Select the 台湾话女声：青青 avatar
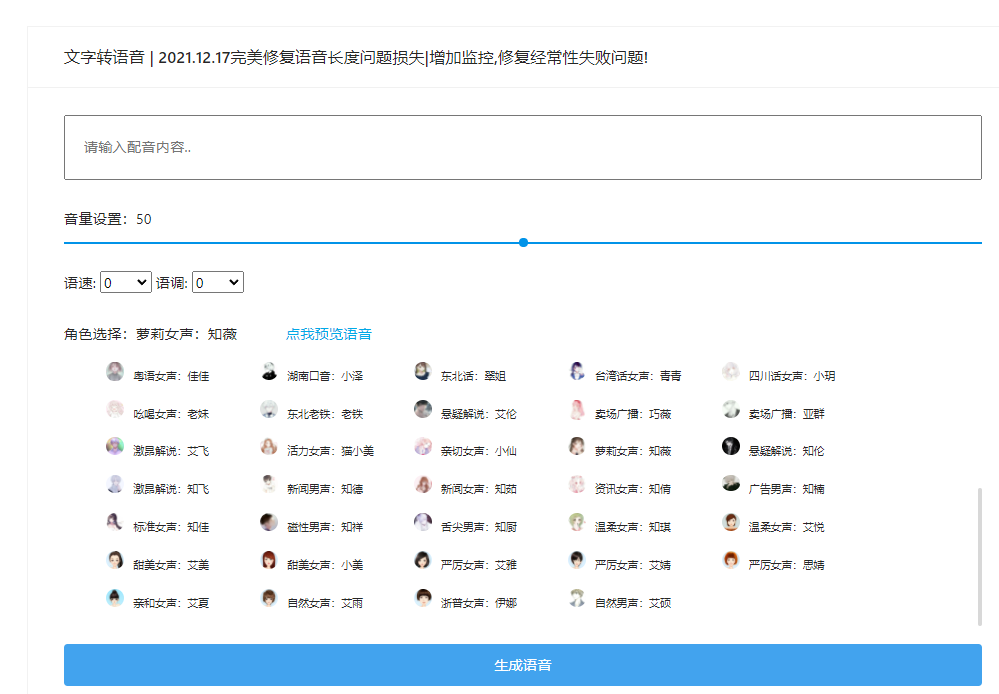This screenshot has height=694, width=999. click(x=577, y=372)
